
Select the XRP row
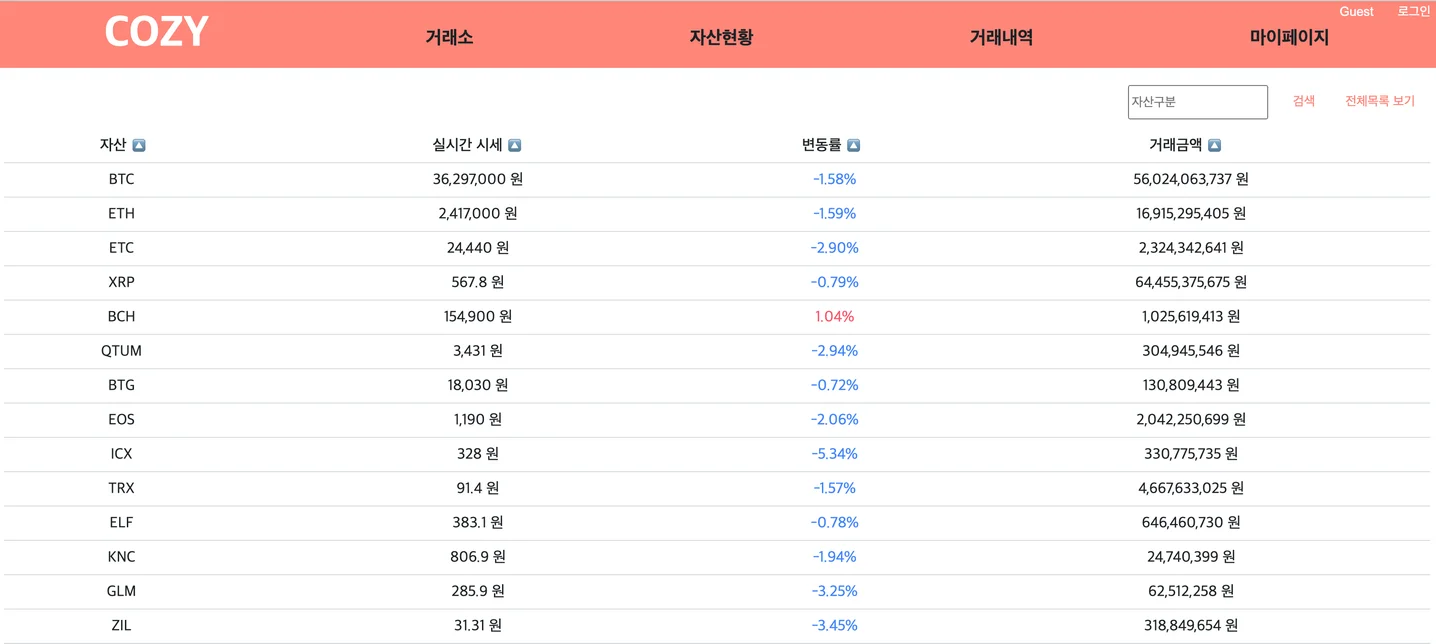tap(122, 282)
